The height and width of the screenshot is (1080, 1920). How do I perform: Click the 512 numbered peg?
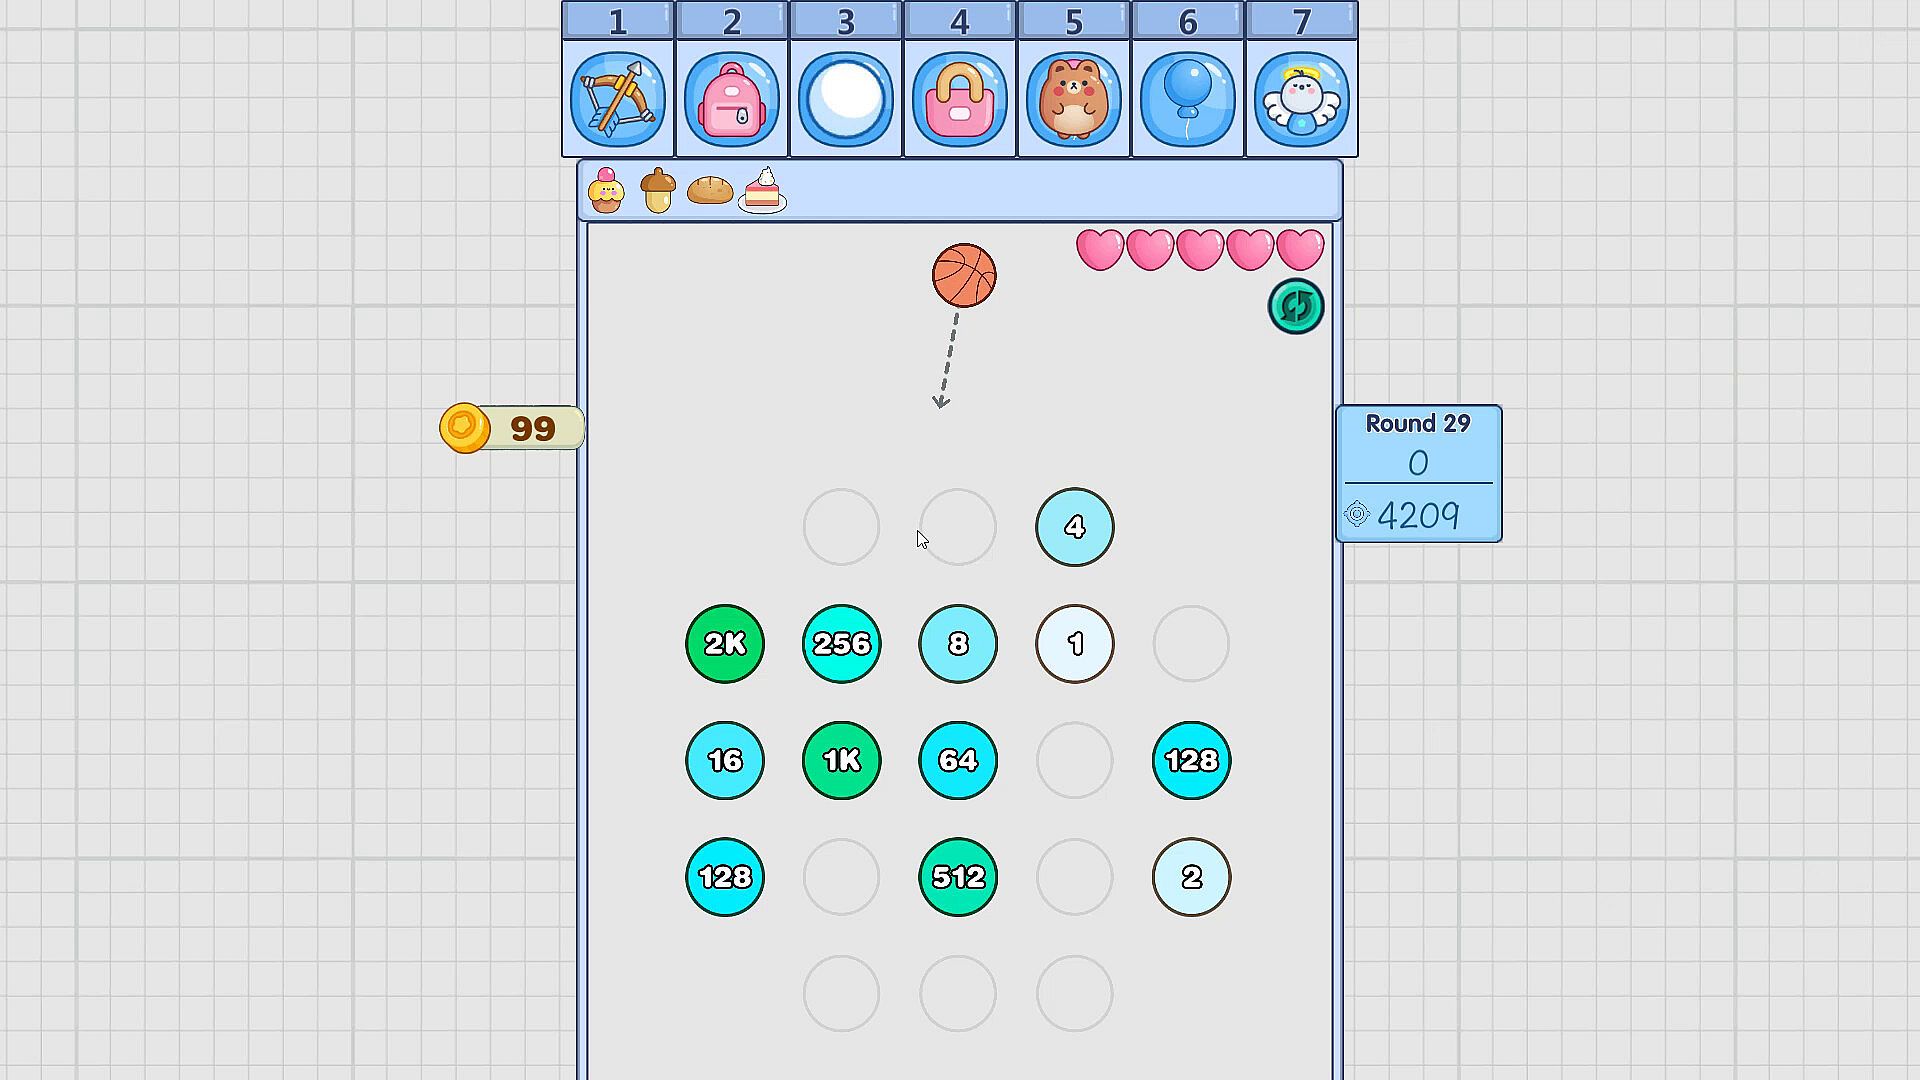coord(958,877)
